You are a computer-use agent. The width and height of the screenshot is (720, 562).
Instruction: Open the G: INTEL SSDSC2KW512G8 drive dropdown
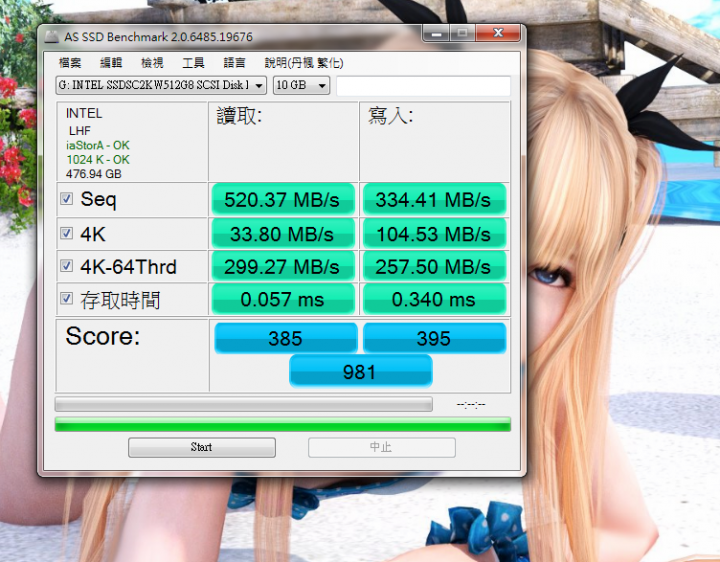point(161,85)
